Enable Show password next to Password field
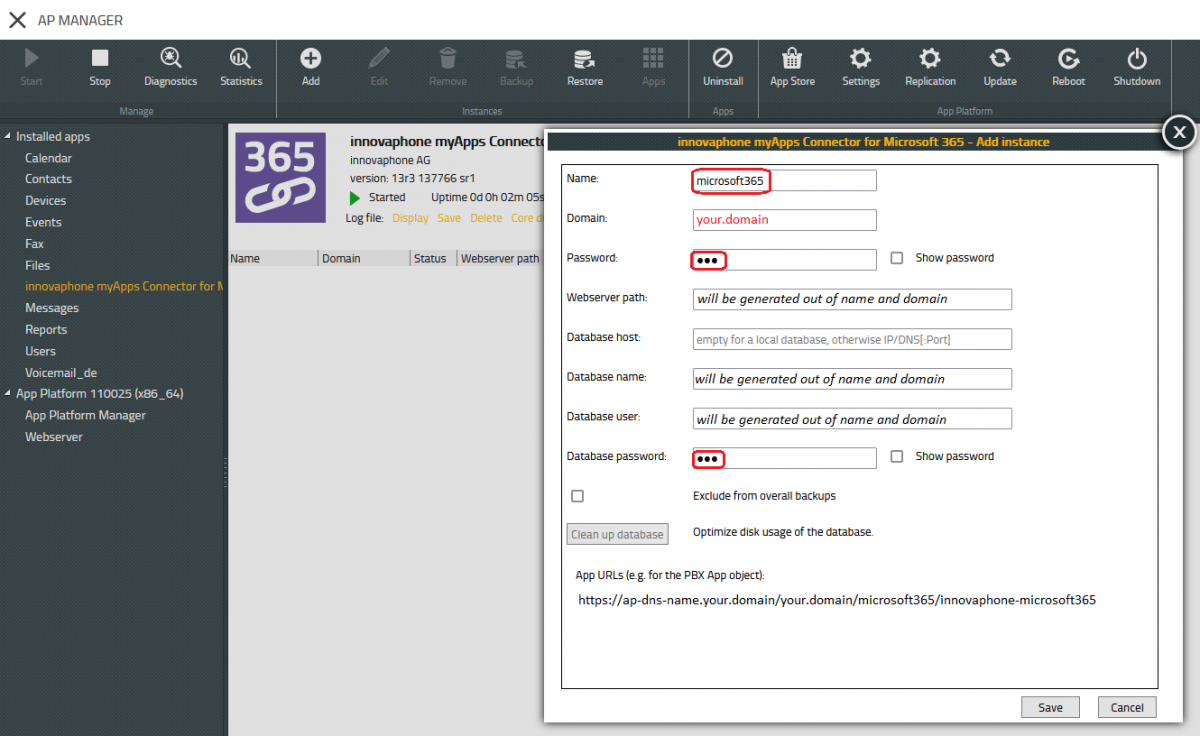 (897, 258)
